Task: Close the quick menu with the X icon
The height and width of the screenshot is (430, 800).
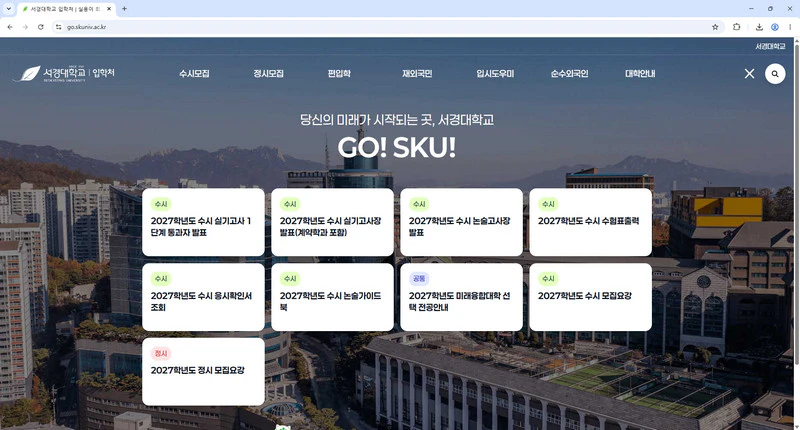Action: coord(749,74)
